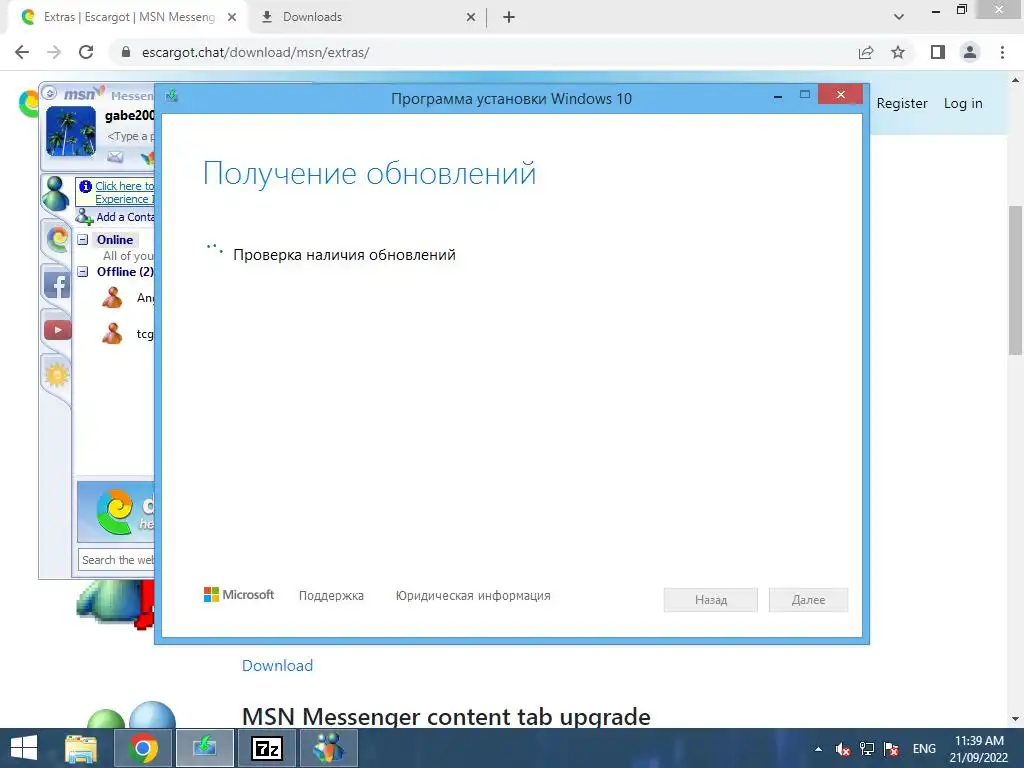Click the address bar URL field
1024x768 pixels.
pyautogui.click(x=483, y=52)
